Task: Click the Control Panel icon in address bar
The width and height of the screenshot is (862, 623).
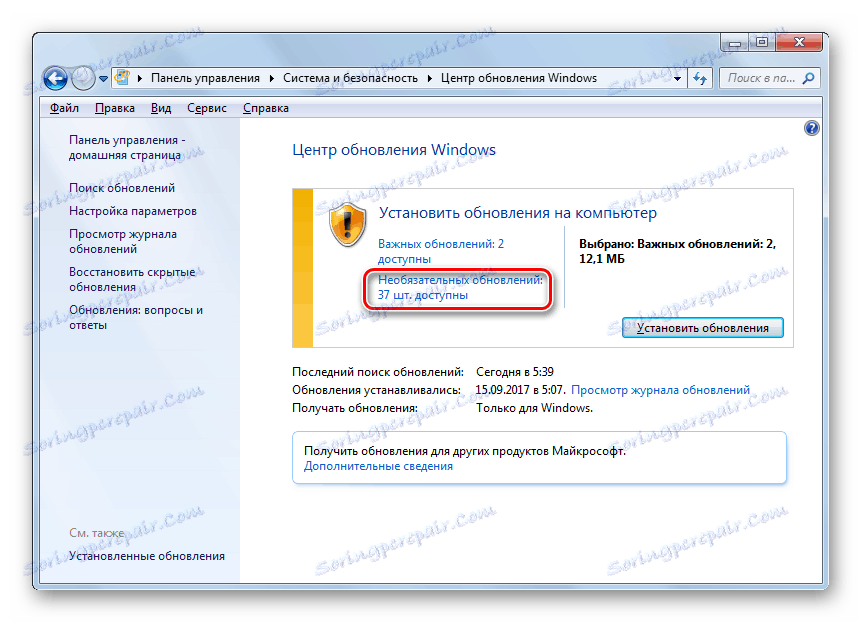Action: [x=122, y=78]
